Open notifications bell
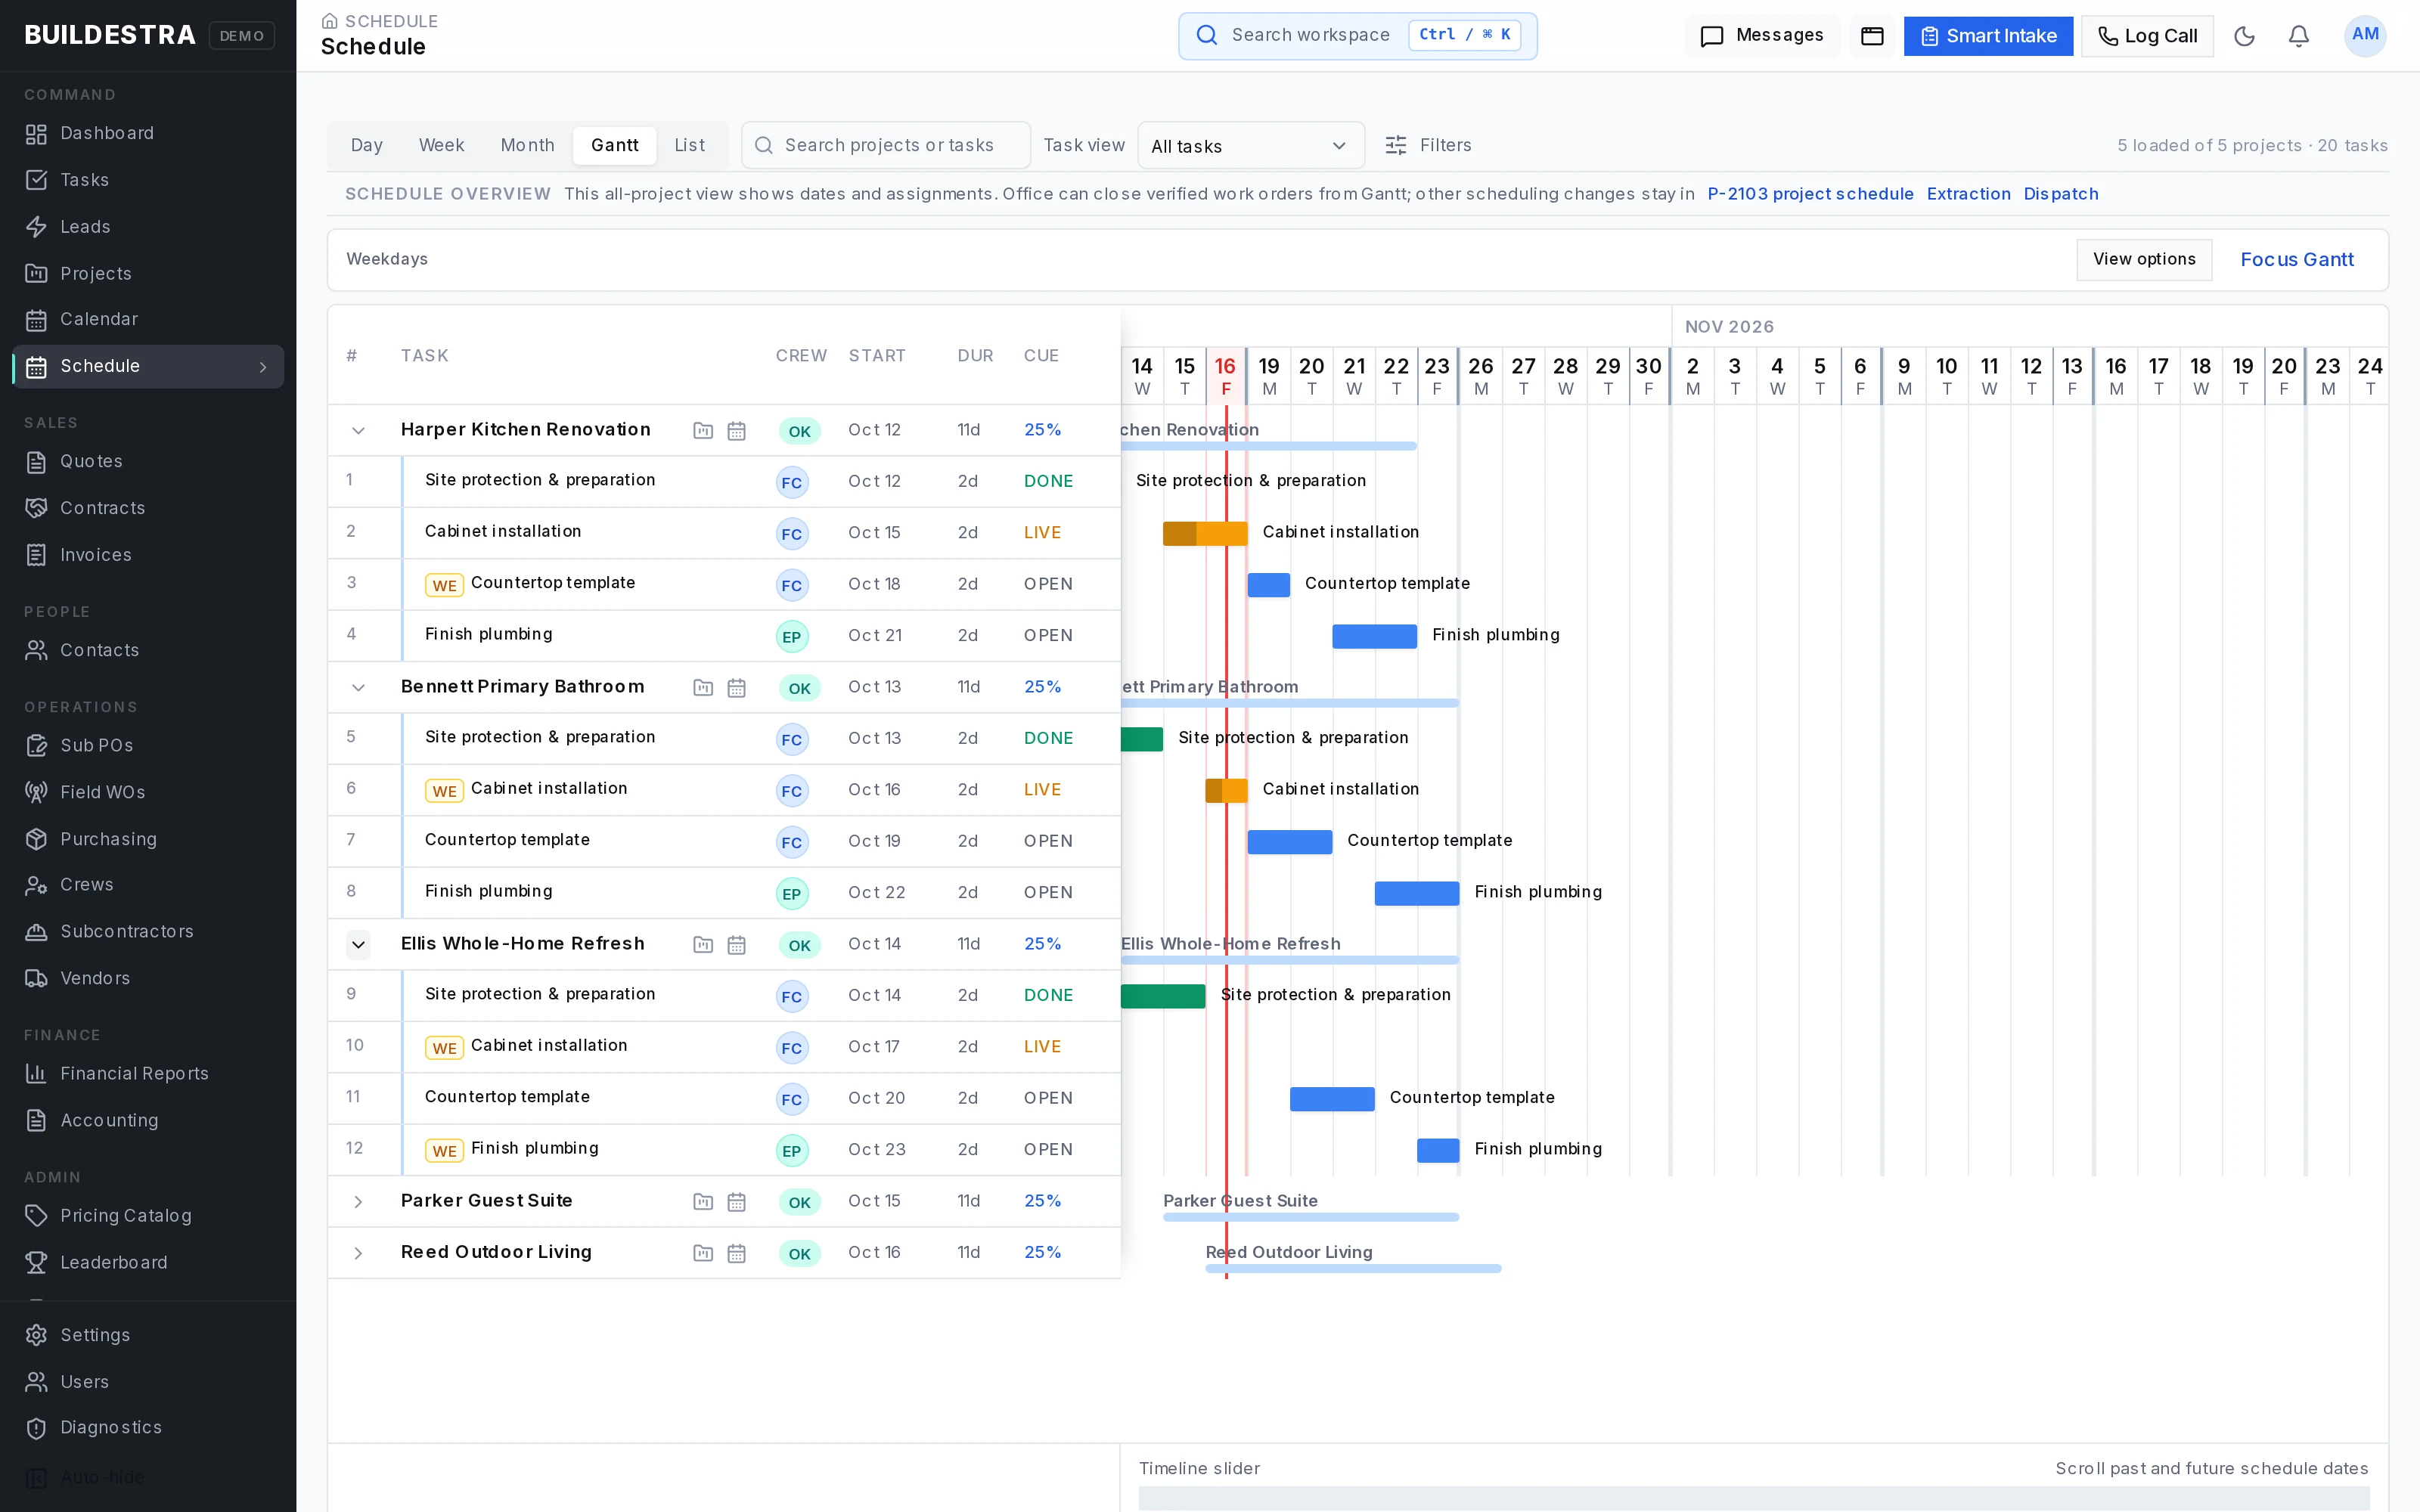Screen dimensions: 2420x1512 pos(2299,36)
